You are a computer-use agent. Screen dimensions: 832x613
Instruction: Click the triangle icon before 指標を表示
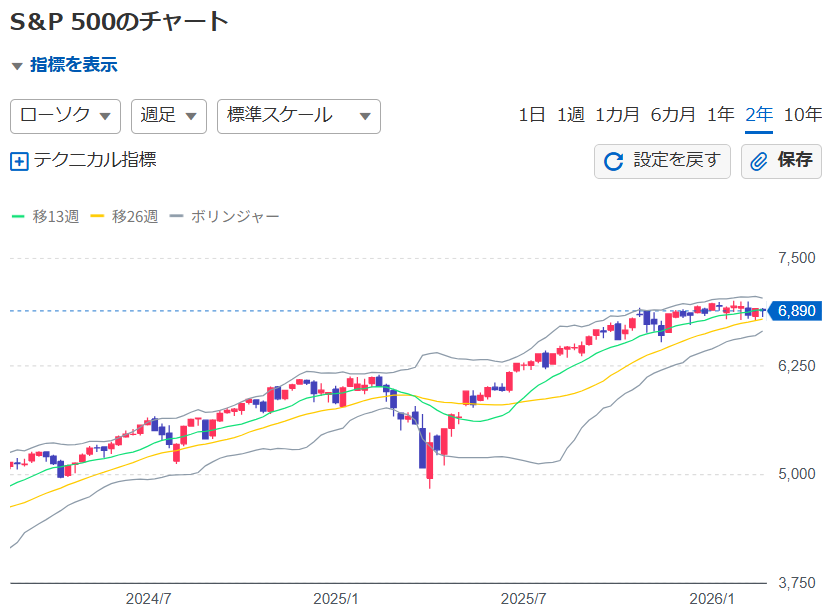pyautogui.click(x=17, y=66)
